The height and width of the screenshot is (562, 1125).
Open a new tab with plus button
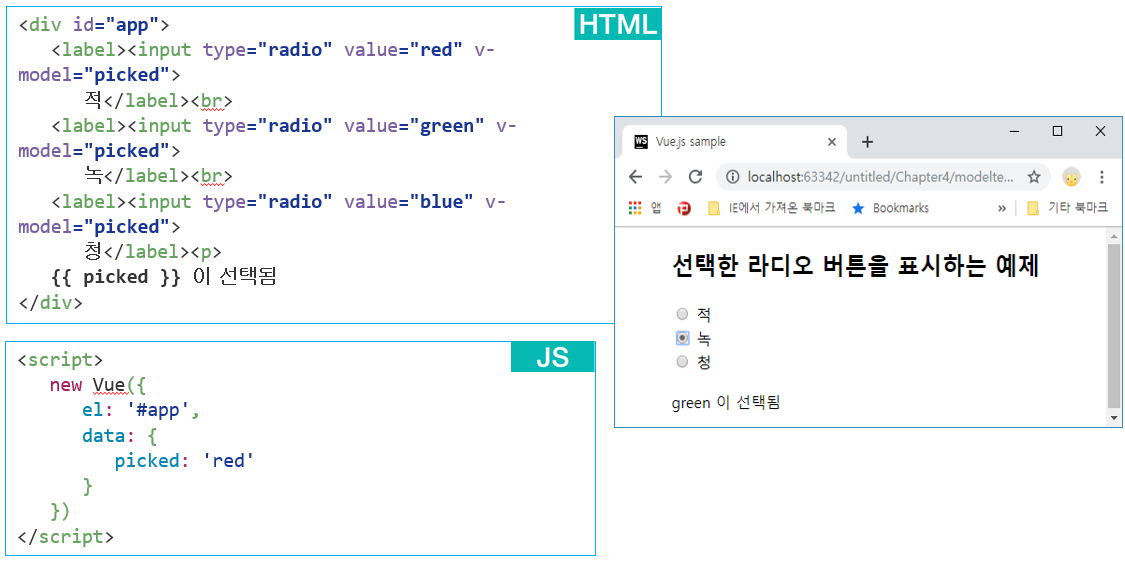click(867, 142)
